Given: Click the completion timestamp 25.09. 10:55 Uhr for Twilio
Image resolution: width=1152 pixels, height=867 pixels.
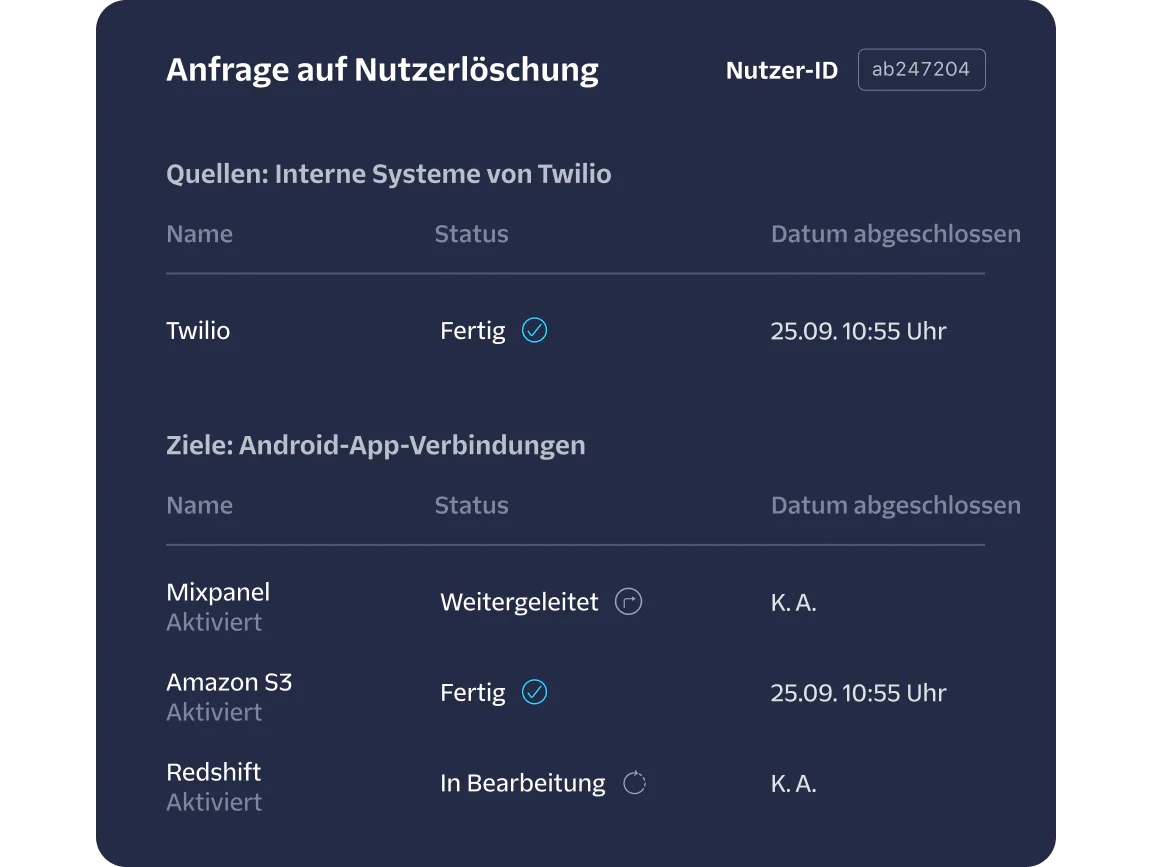Looking at the screenshot, I should point(858,330).
